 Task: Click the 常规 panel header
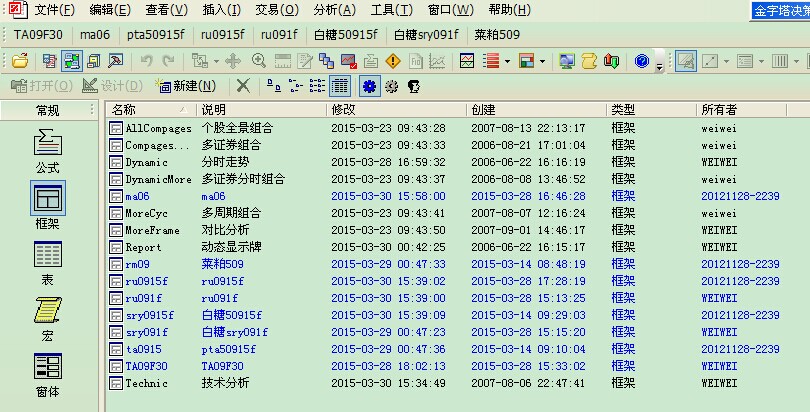coord(48,110)
